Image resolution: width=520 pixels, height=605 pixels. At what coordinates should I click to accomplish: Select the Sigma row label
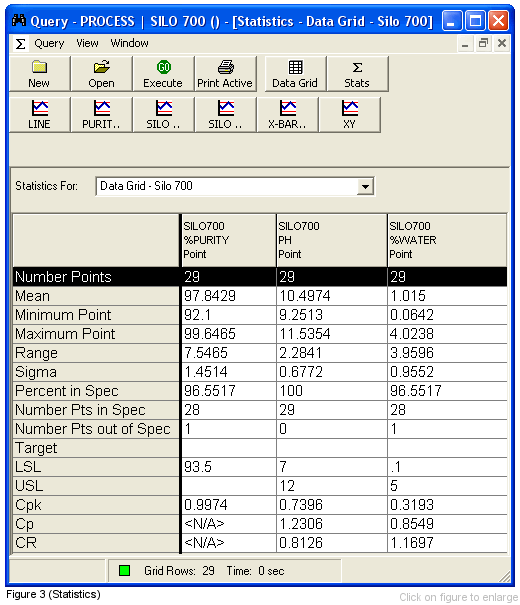(96, 372)
